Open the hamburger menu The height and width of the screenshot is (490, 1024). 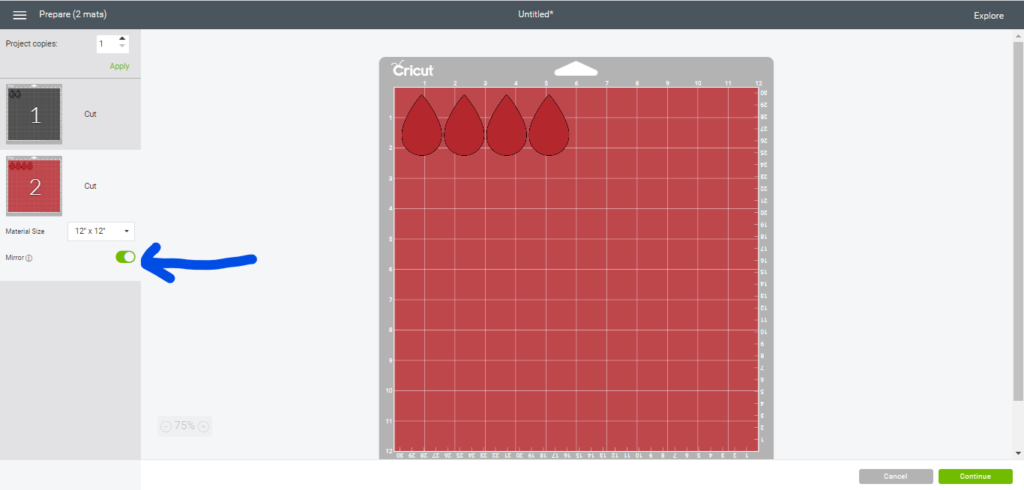click(19, 15)
